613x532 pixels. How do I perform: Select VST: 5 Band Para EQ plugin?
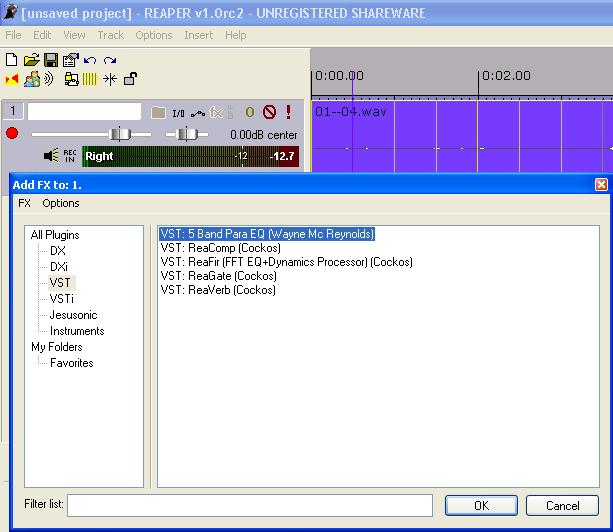(267, 234)
